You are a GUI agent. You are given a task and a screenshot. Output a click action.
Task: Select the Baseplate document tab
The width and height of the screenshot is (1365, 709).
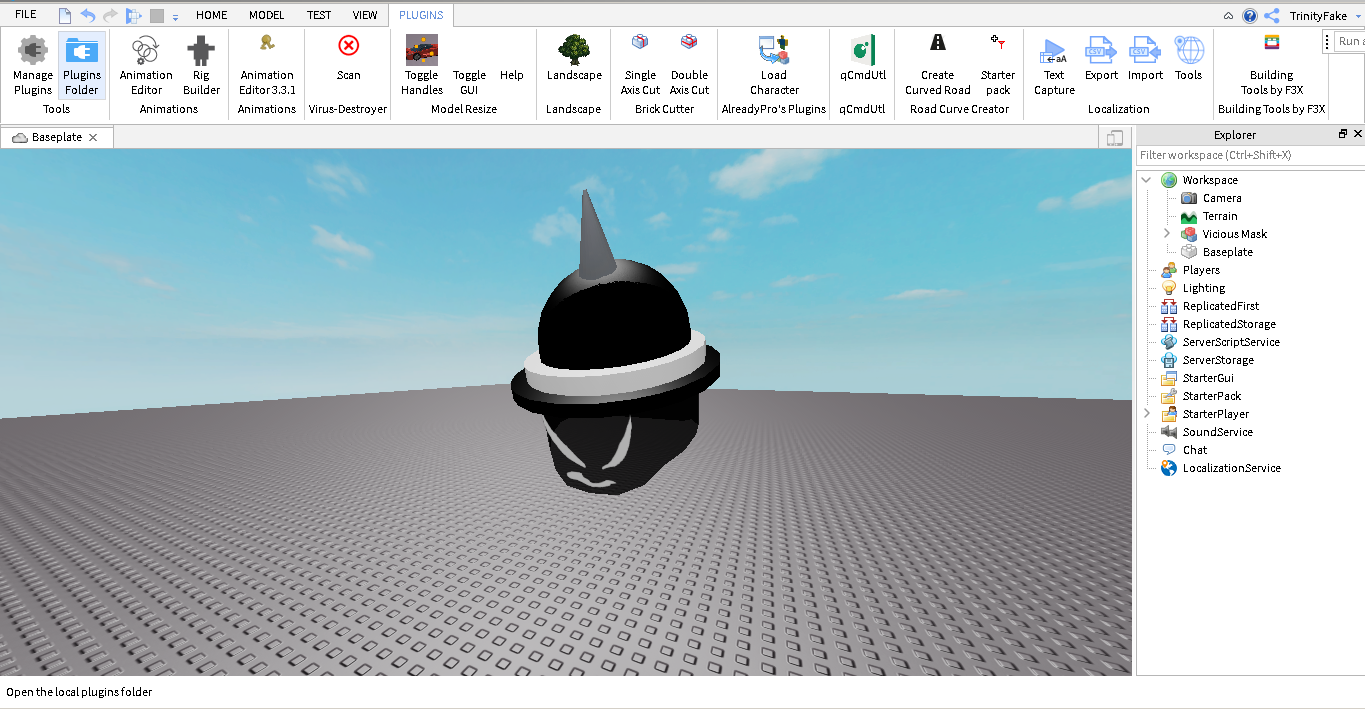(56, 137)
